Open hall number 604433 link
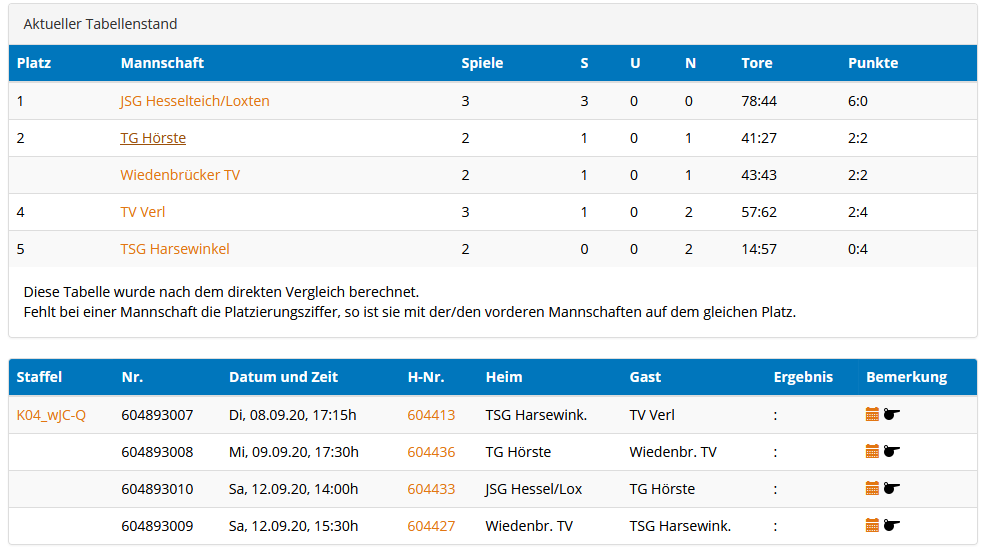982x550 pixels. (x=431, y=489)
